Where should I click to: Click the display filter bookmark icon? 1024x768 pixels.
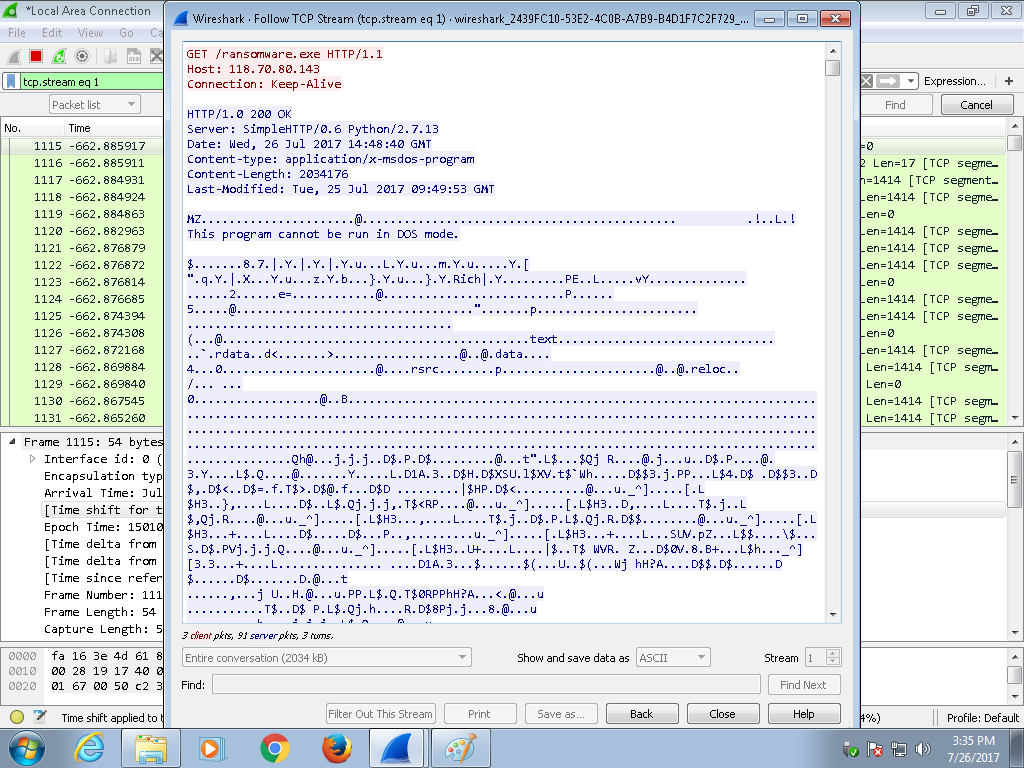(11, 82)
